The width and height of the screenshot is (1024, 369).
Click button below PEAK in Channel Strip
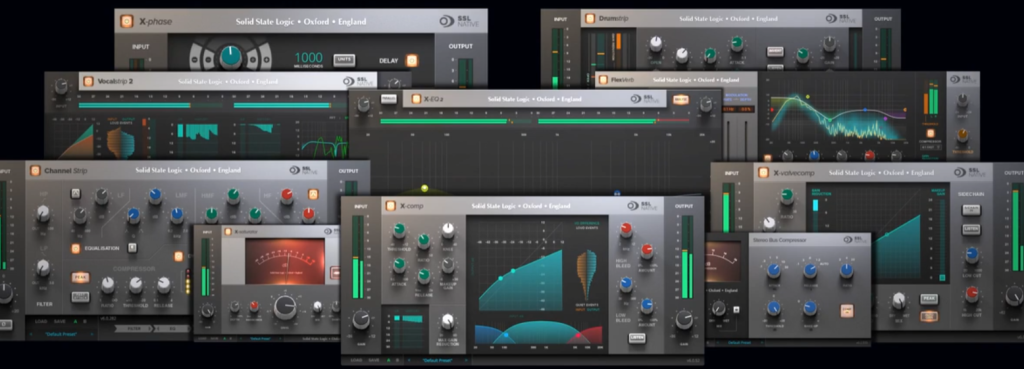pyautogui.click(x=80, y=296)
